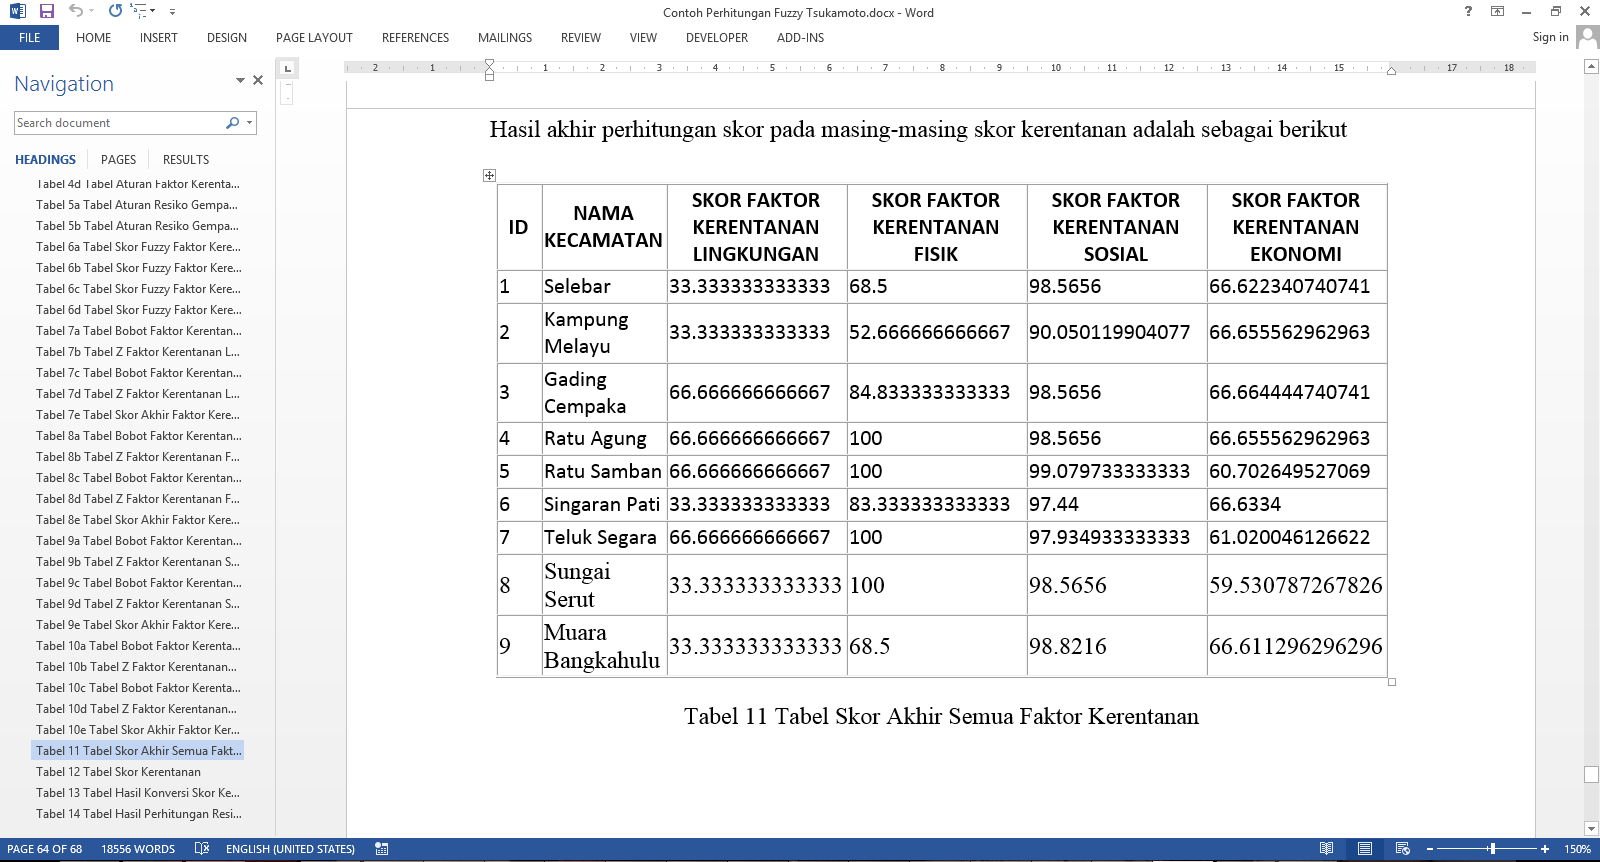Click the spelling proofing icon in status bar

coord(202,849)
